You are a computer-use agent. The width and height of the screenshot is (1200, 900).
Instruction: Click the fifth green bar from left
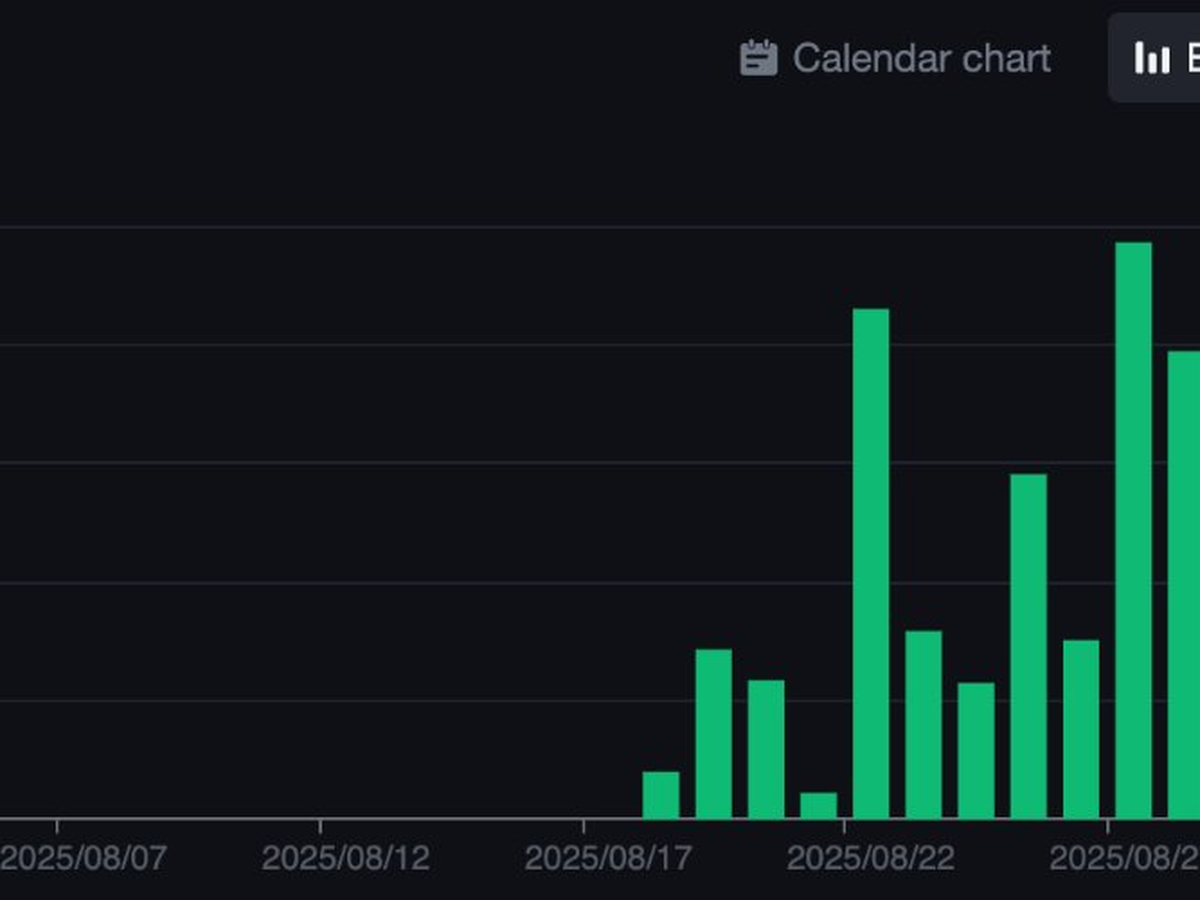tap(871, 563)
